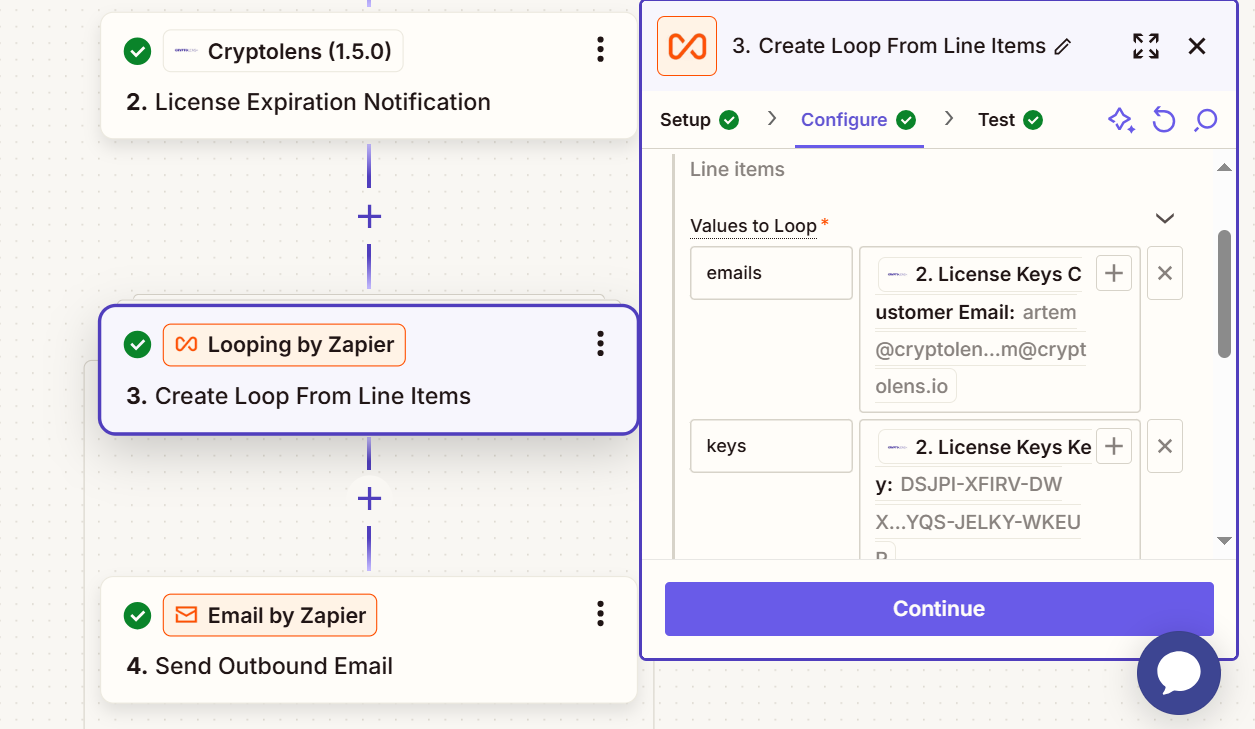Open the Setup tab
The height and width of the screenshot is (729, 1255).
tap(699, 120)
